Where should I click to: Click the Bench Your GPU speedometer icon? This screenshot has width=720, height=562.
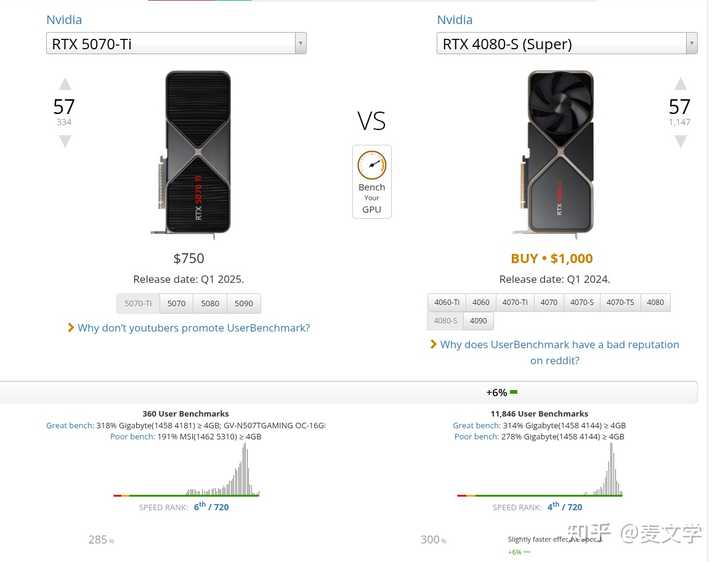[371, 165]
